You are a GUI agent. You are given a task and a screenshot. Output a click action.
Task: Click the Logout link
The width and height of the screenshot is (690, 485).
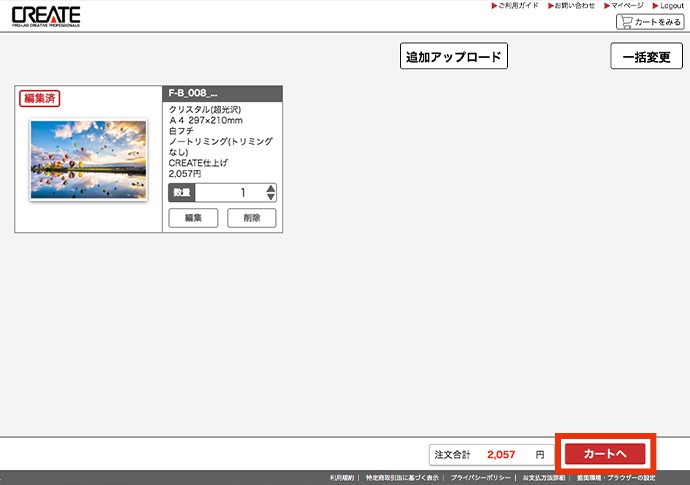click(x=668, y=6)
